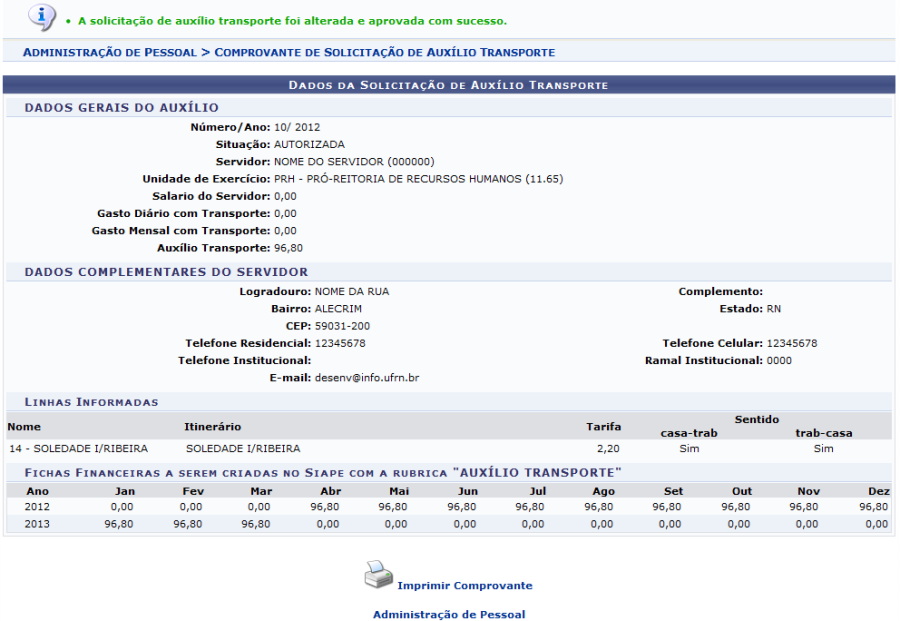Click the email desenv@info.ufrn.br
Screen dimensions: 900x621
366,377
